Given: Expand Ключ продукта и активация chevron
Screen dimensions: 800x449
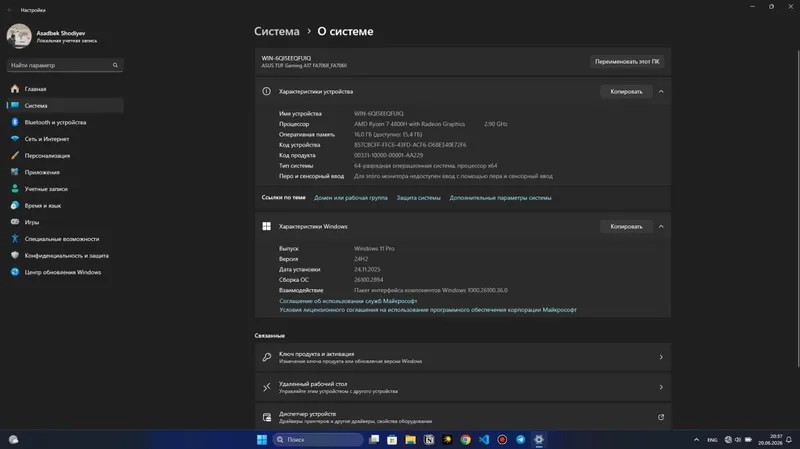Looking at the screenshot, I should pos(661,357).
